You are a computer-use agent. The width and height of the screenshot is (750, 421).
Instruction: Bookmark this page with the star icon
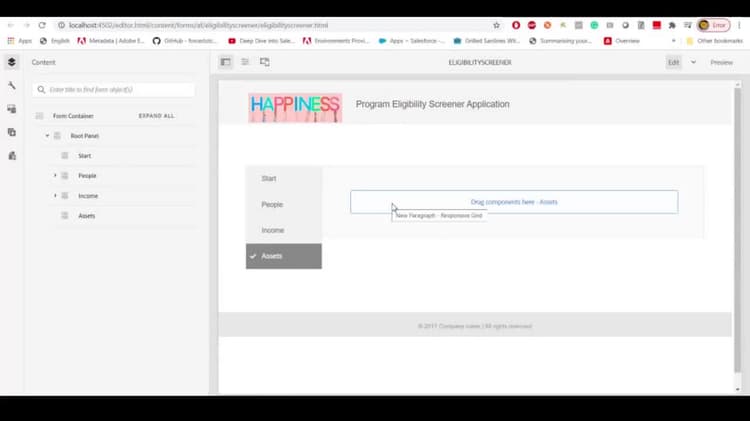coord(496,25)
